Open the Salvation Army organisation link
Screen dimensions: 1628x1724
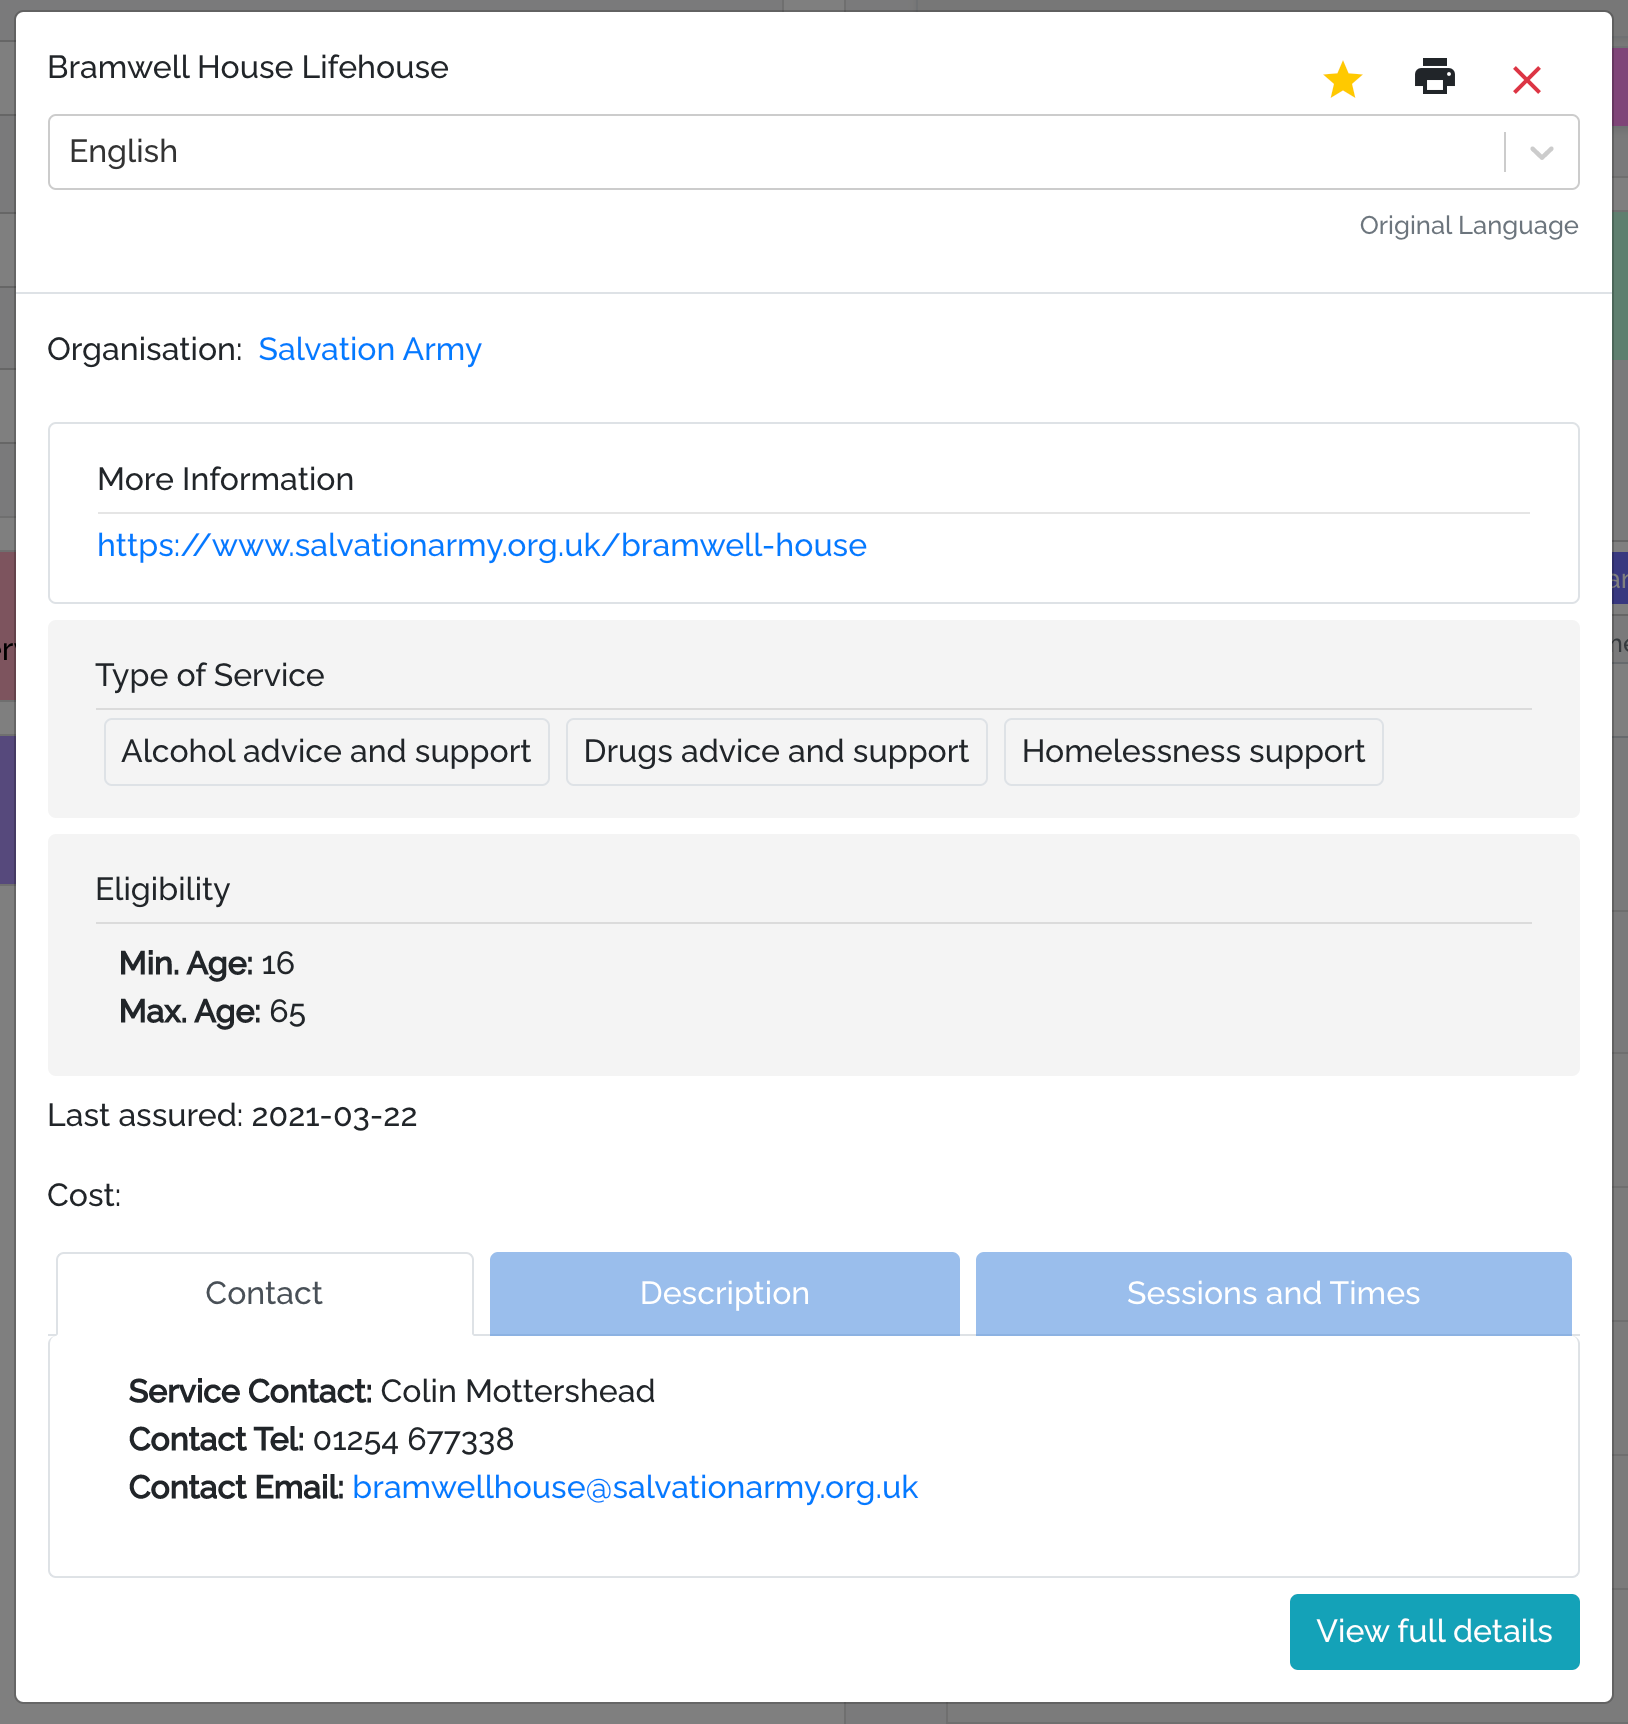tap(370, 349)
